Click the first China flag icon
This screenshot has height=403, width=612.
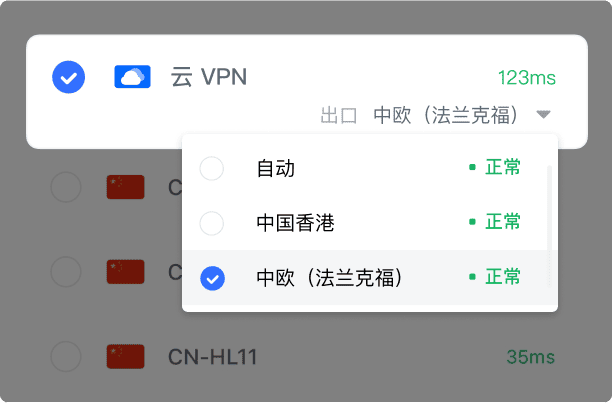(x=126, y=187)
